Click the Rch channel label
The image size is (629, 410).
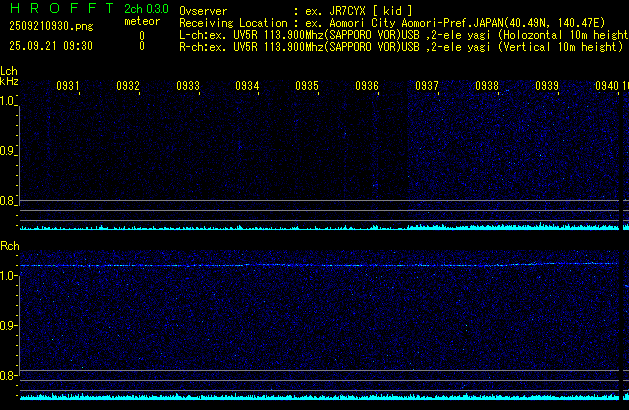tap(9, 246)
